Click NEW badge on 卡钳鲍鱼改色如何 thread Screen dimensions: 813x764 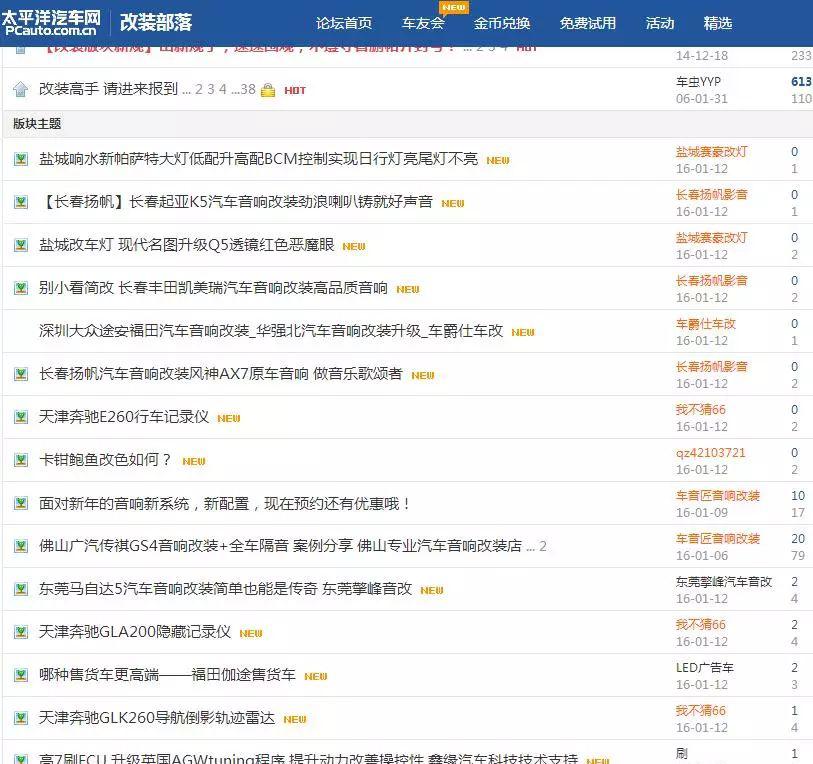tap(194, 462)
